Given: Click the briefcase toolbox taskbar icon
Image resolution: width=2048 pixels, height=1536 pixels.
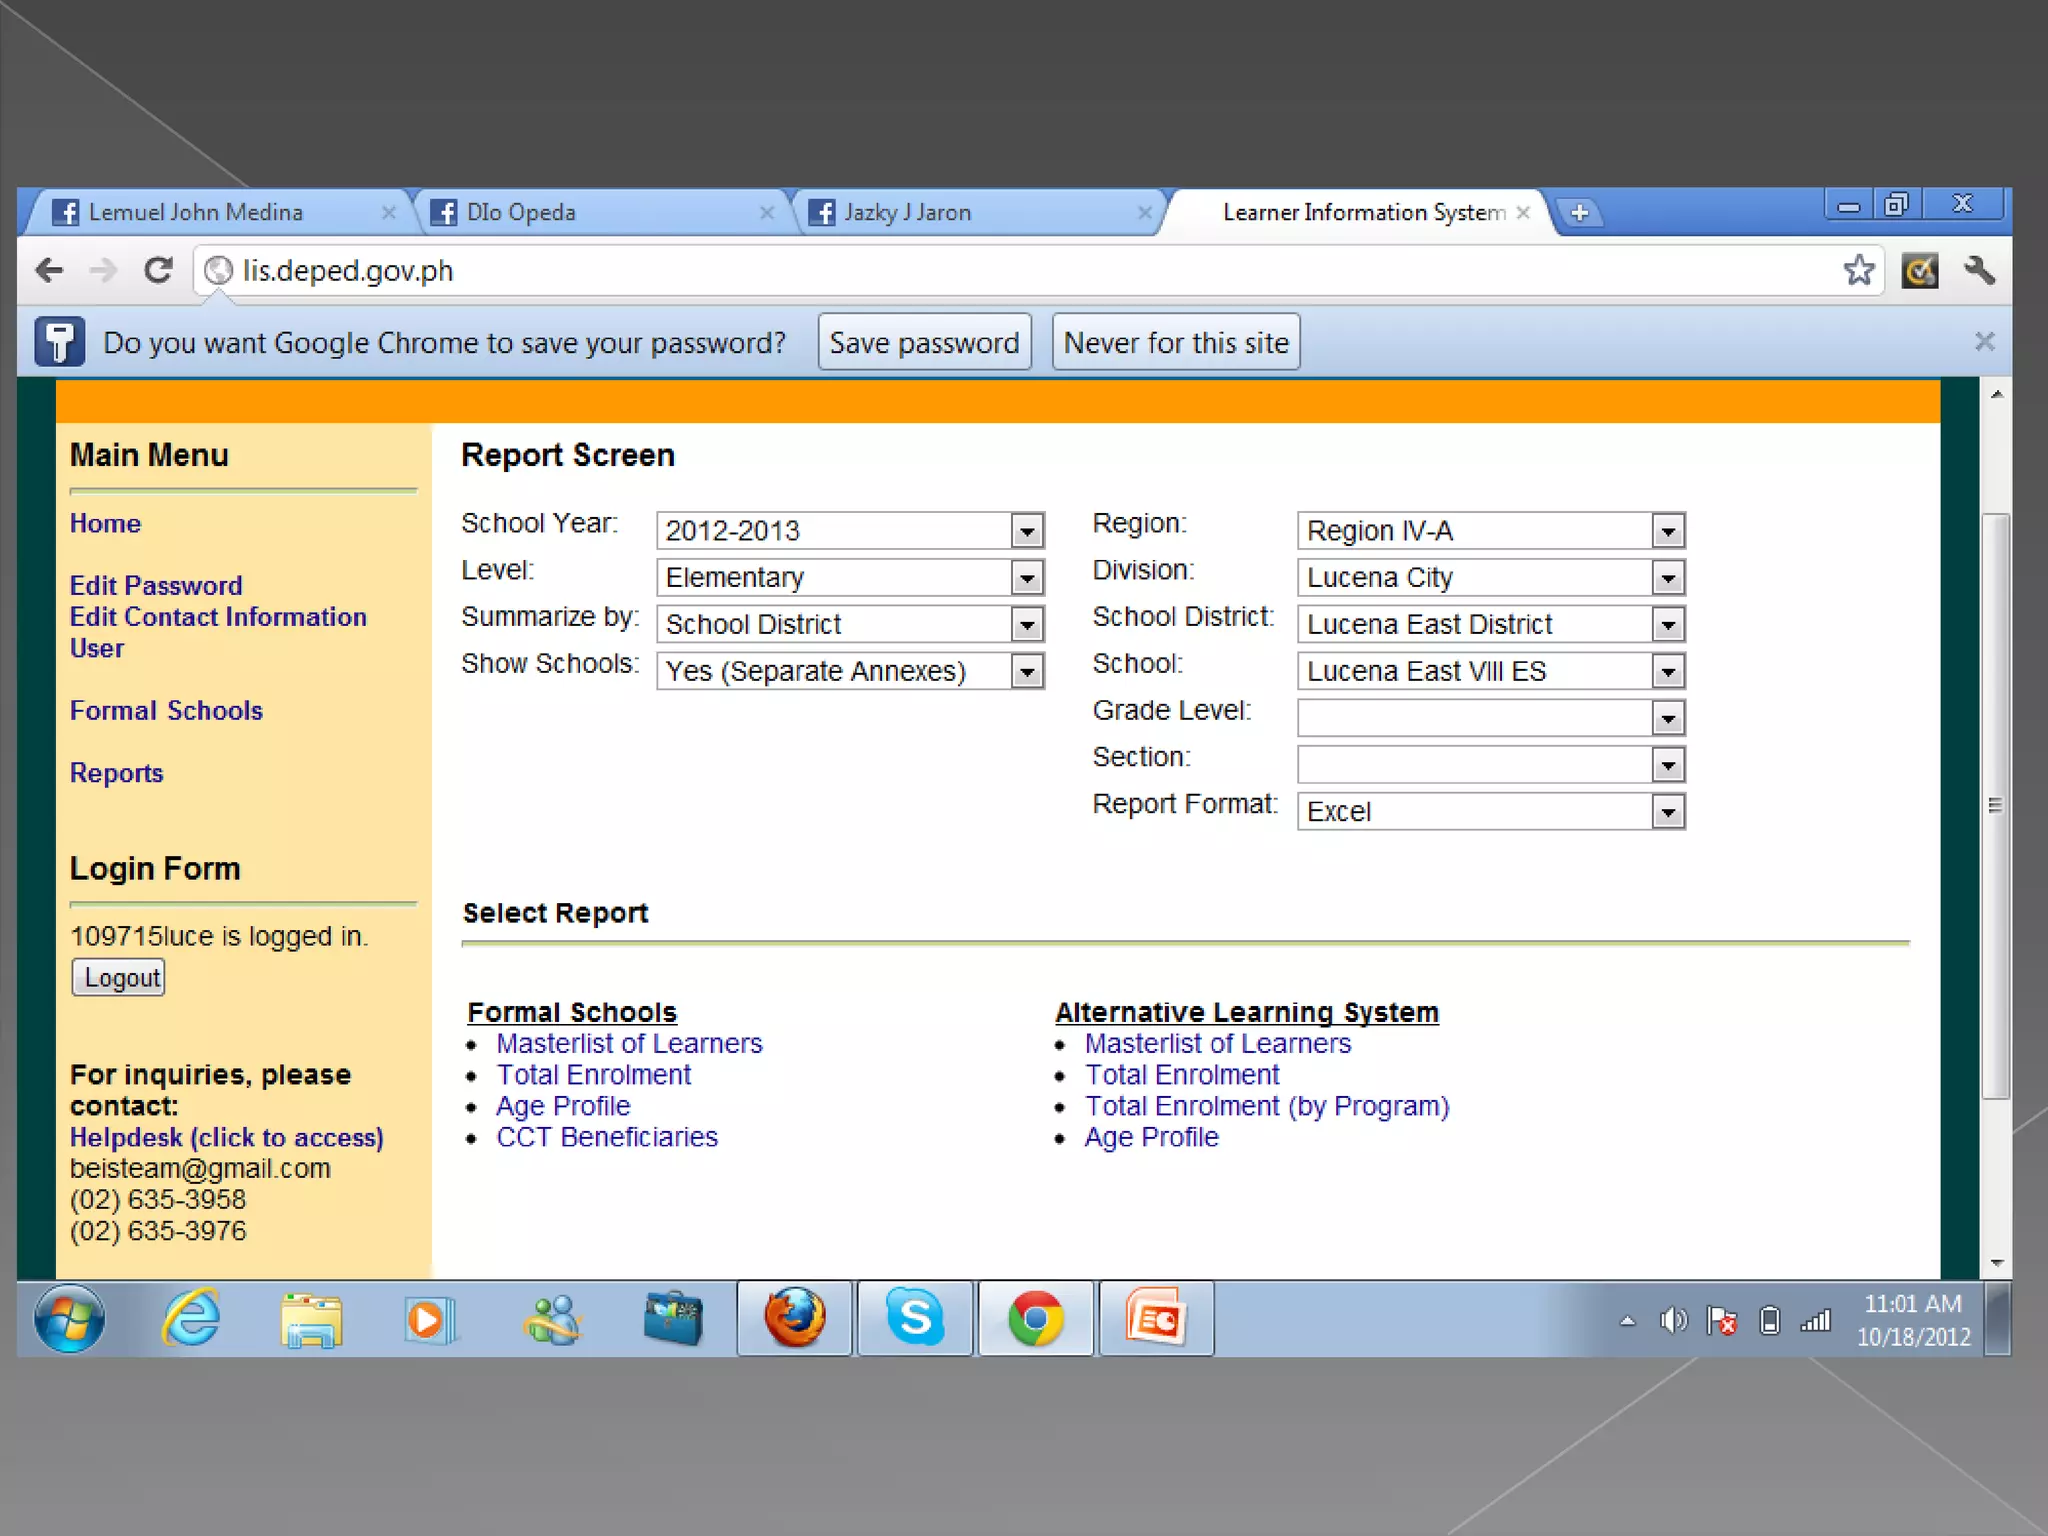Looking at the screenshot, I should 673,1318.
